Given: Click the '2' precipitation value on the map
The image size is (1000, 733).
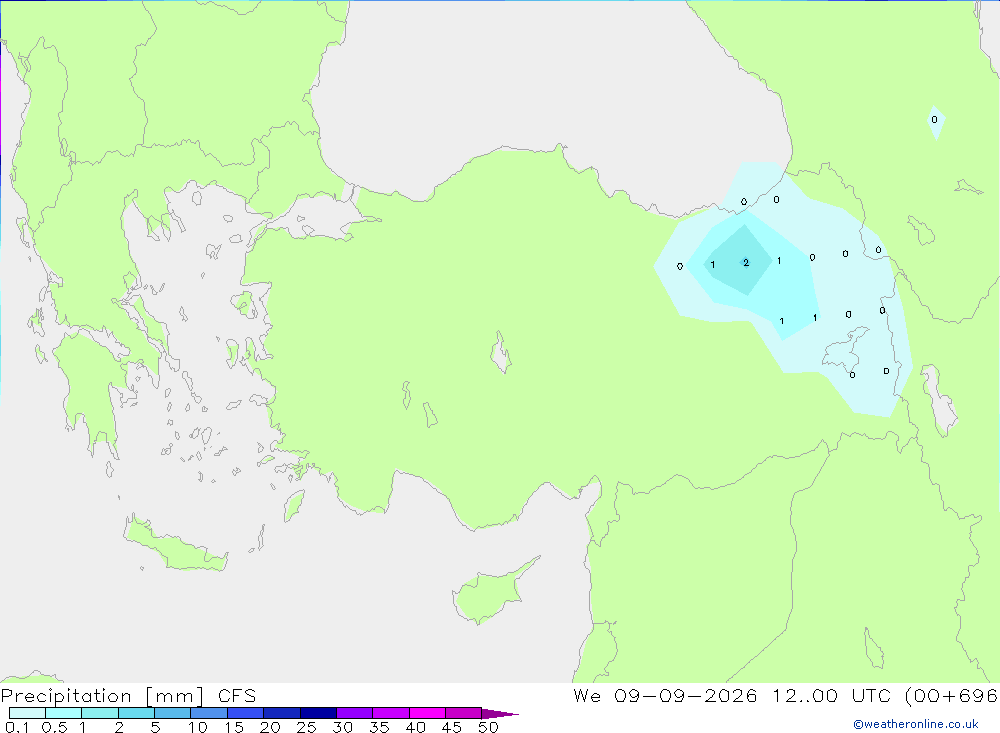Looking at the screenshot, I should click(746, 263).
